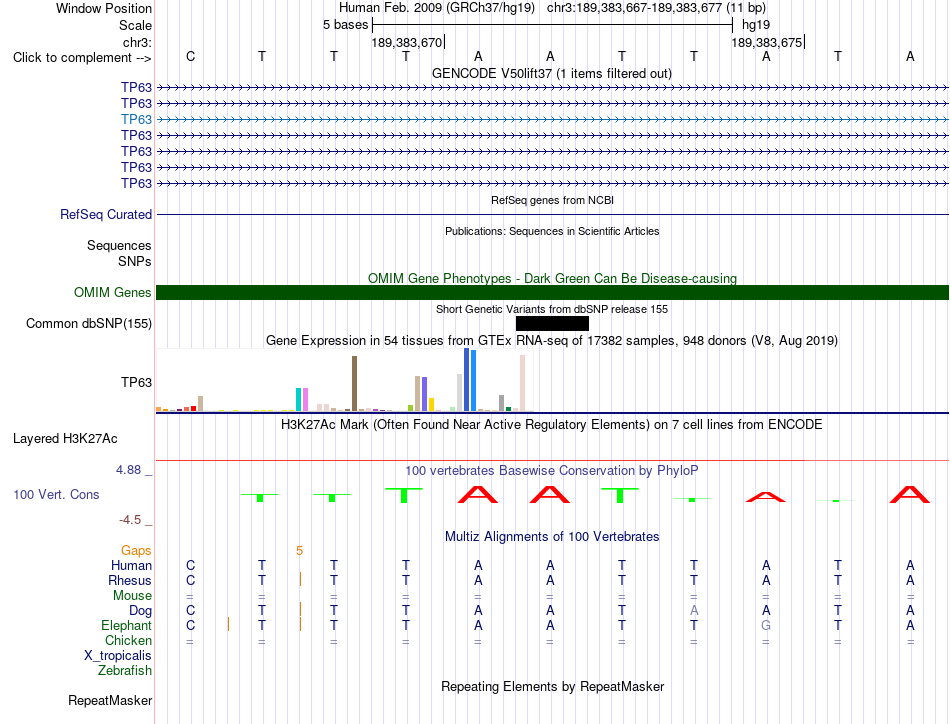Click the SNPs label of the Publications track
The image size is (950, 724).
tap(135, 261)
